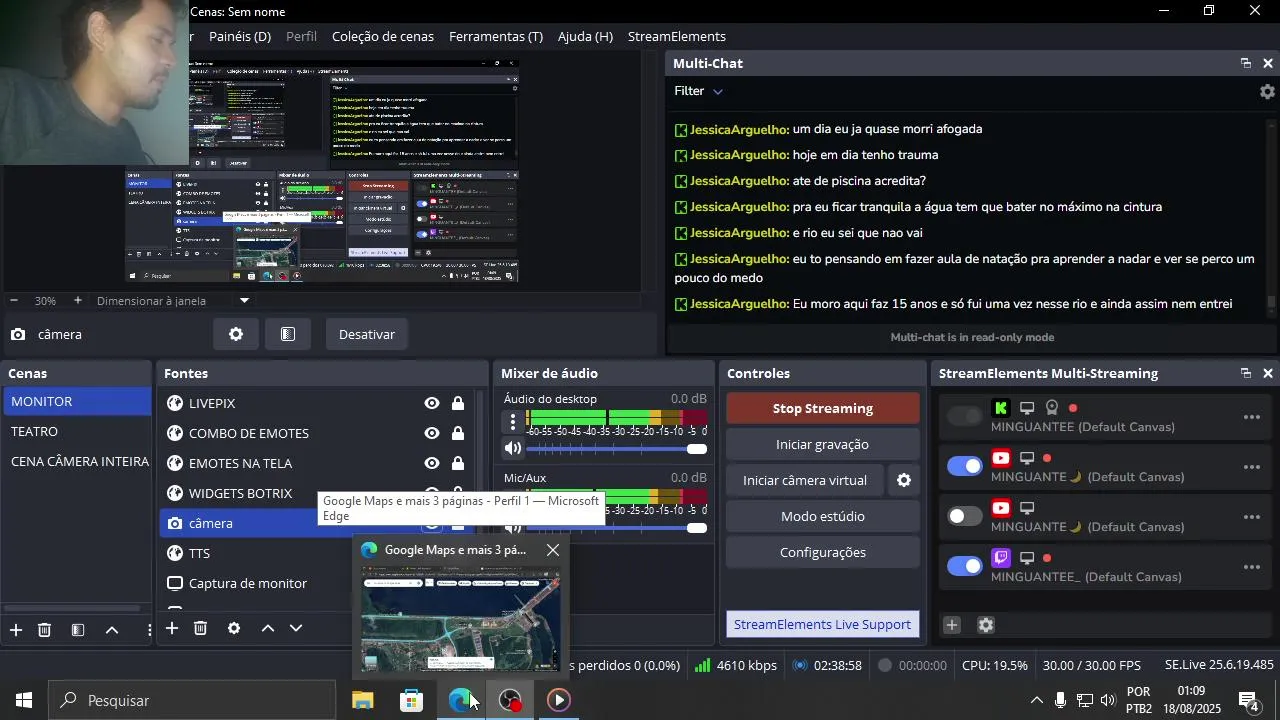Open câmera filters icon beside the gear
Viewport: 1280px width, 720px height.
point(288,334)
